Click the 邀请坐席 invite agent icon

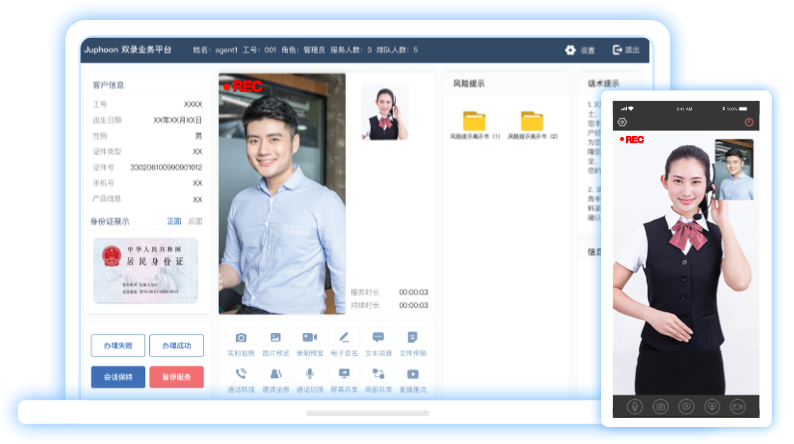click(275, 374)
